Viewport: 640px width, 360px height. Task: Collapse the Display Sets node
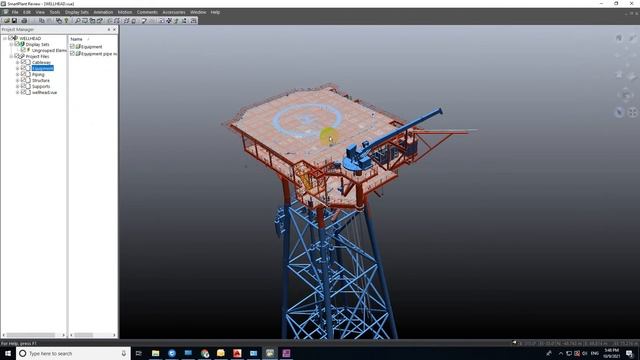click(x=11, y=44)
